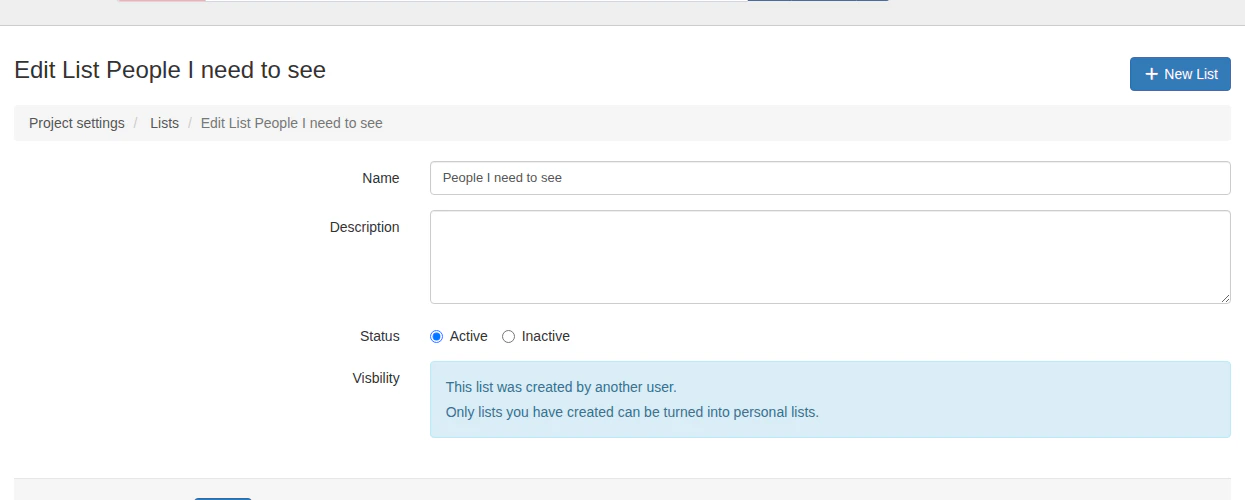Click 'Only lists you have created' notice text
This screenshot has height=500, width=1245.
point(632,412)
